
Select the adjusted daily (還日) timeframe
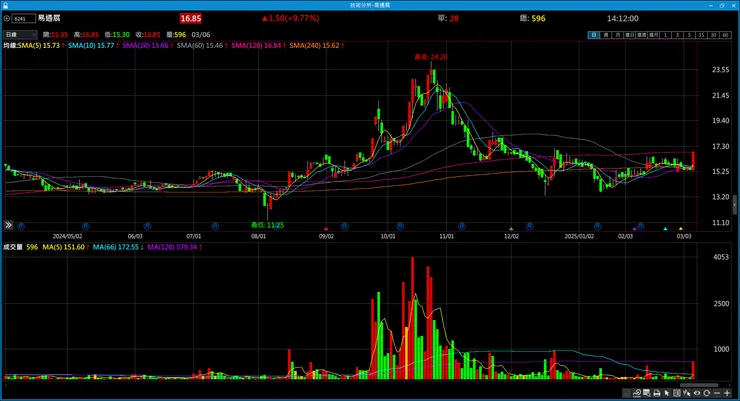[630, 35]
